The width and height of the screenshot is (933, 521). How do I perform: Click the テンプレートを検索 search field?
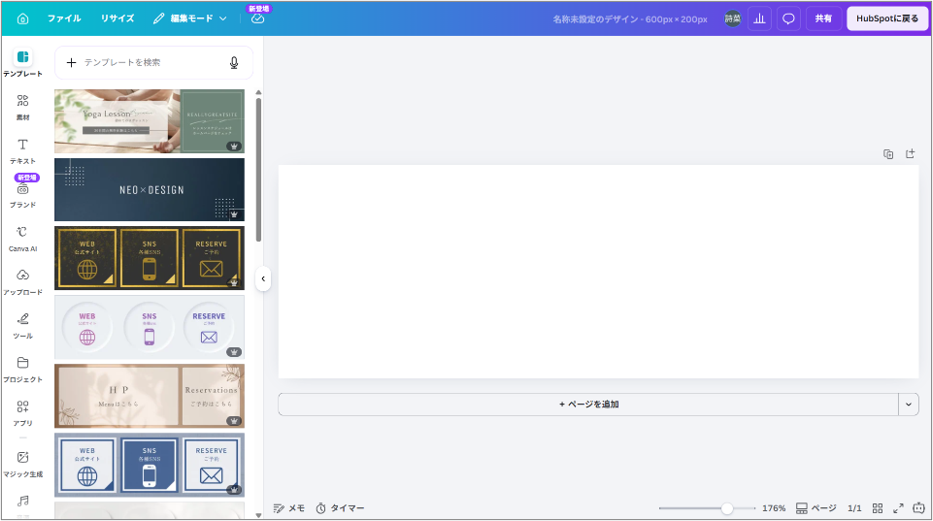tap(153, 62)
